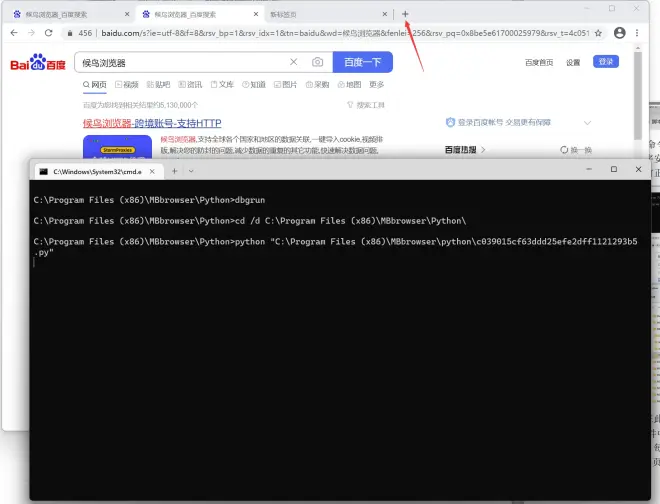This screenshot has width=660, height=504.
Task: Open 搜索工具 filter tools
Action: [366, 105]
